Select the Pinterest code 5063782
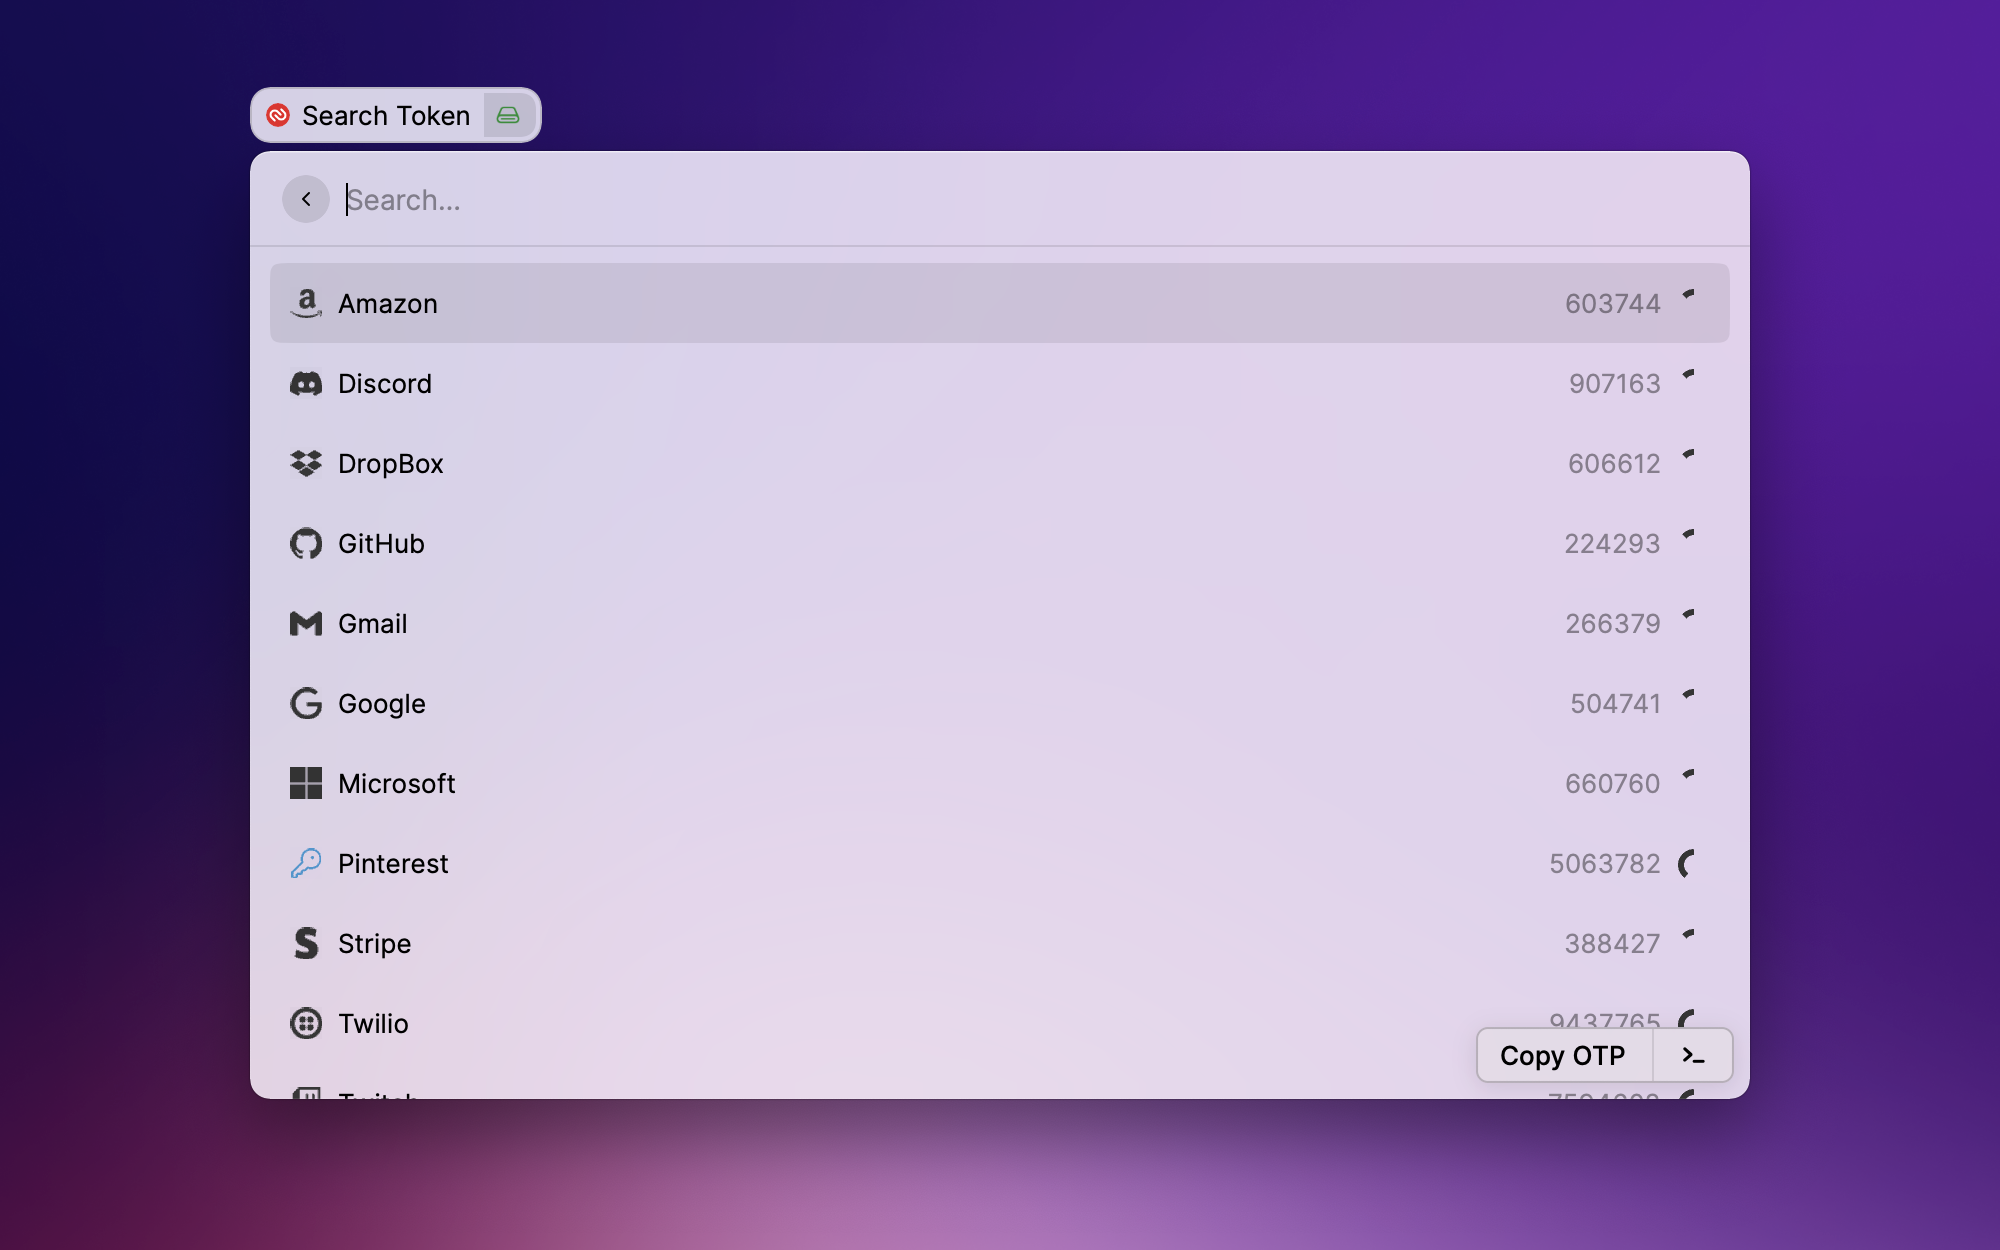The width and height of the screenshot is (2000, 1250). point(1604,863)
